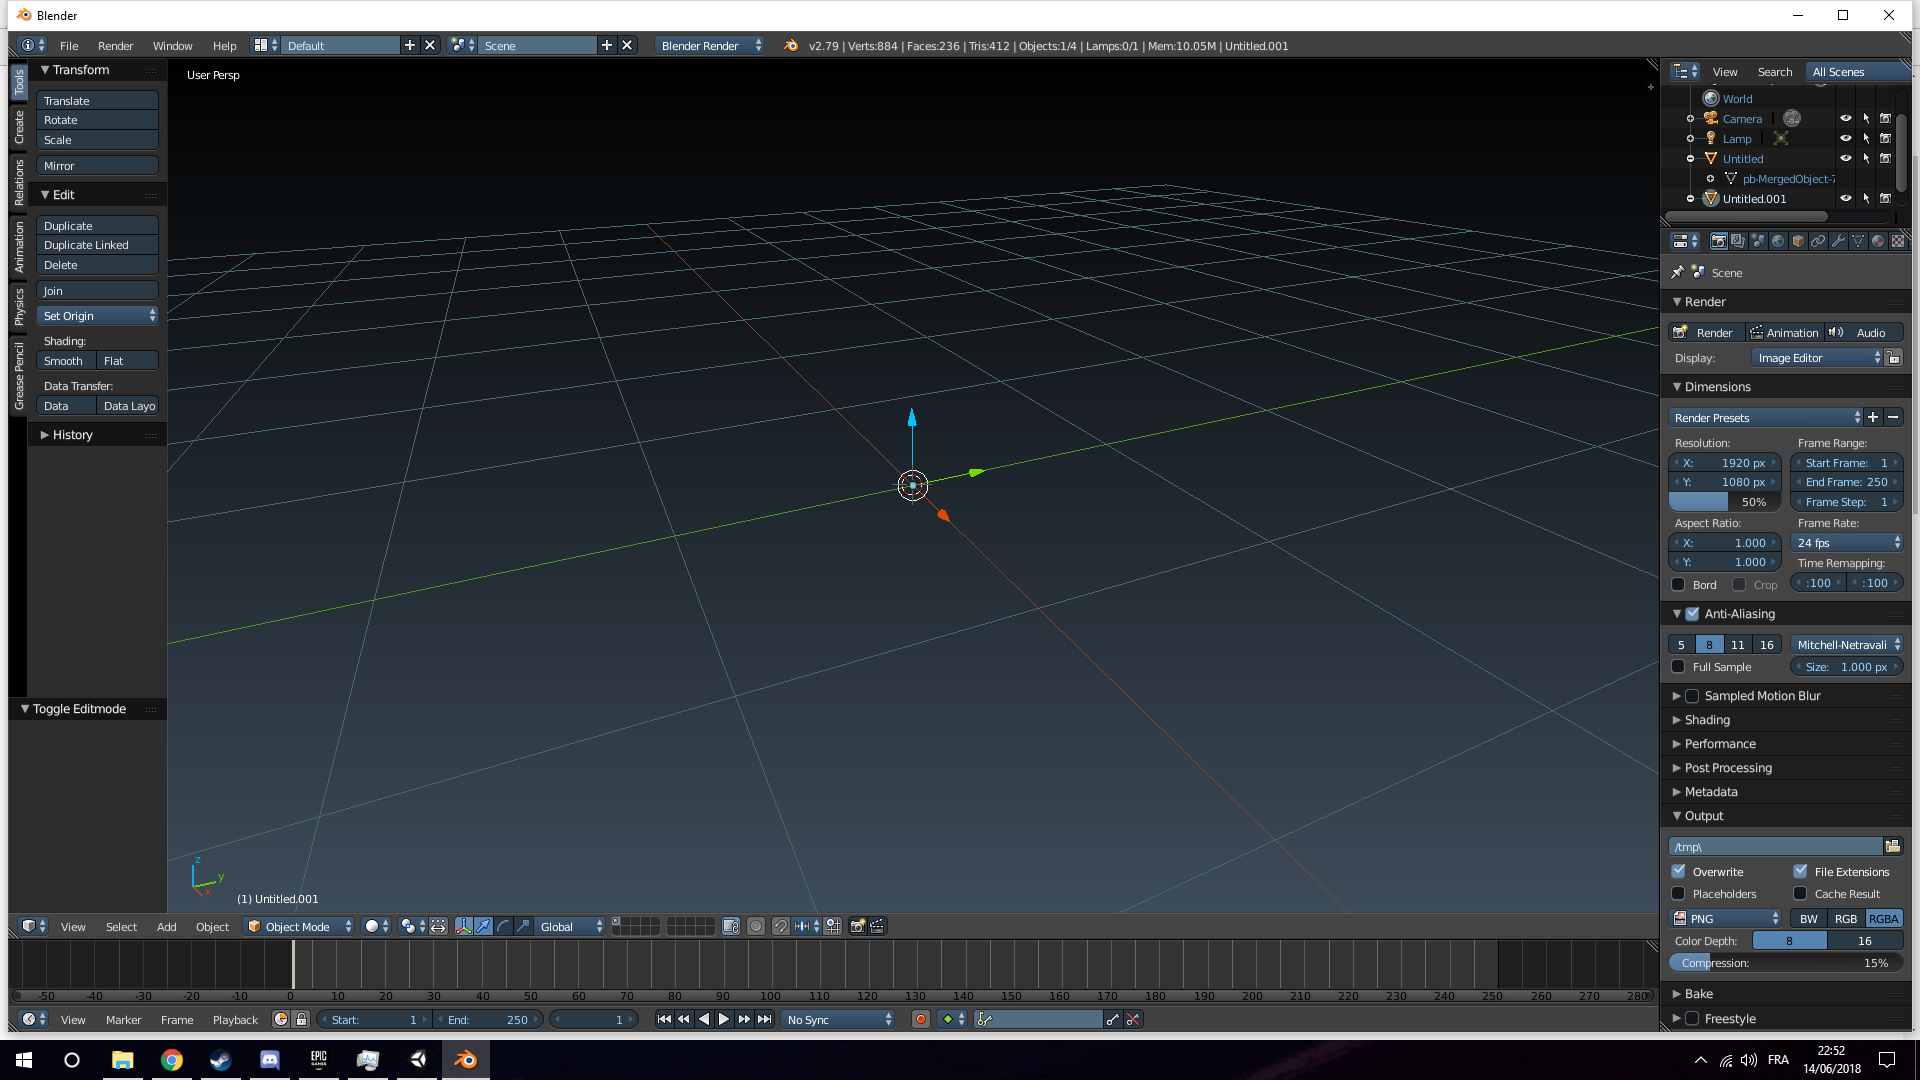Open the Texture properties checker tab

click(1898, 241)
